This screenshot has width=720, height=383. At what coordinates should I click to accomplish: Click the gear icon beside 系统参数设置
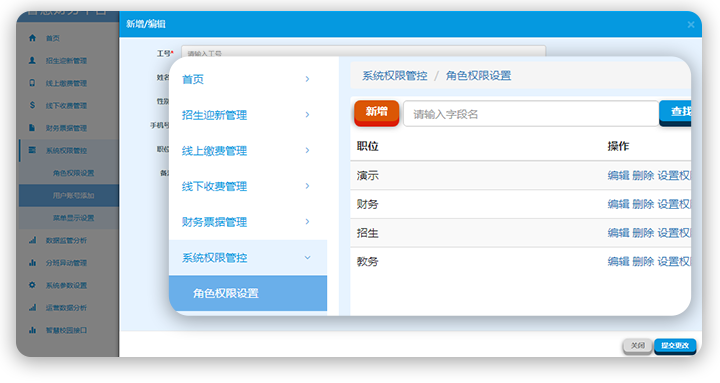coord(32,285)
